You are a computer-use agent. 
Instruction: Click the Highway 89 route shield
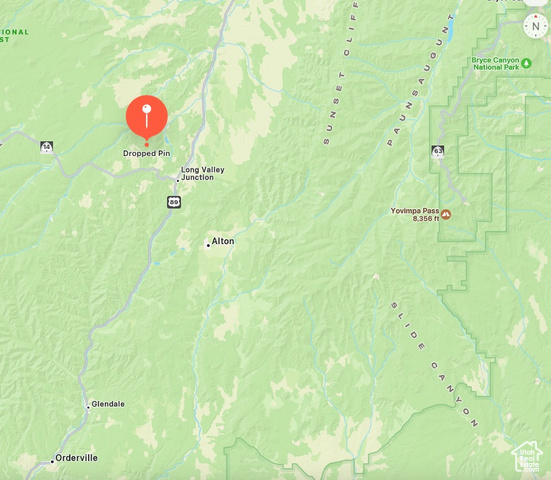click(174, 202)
